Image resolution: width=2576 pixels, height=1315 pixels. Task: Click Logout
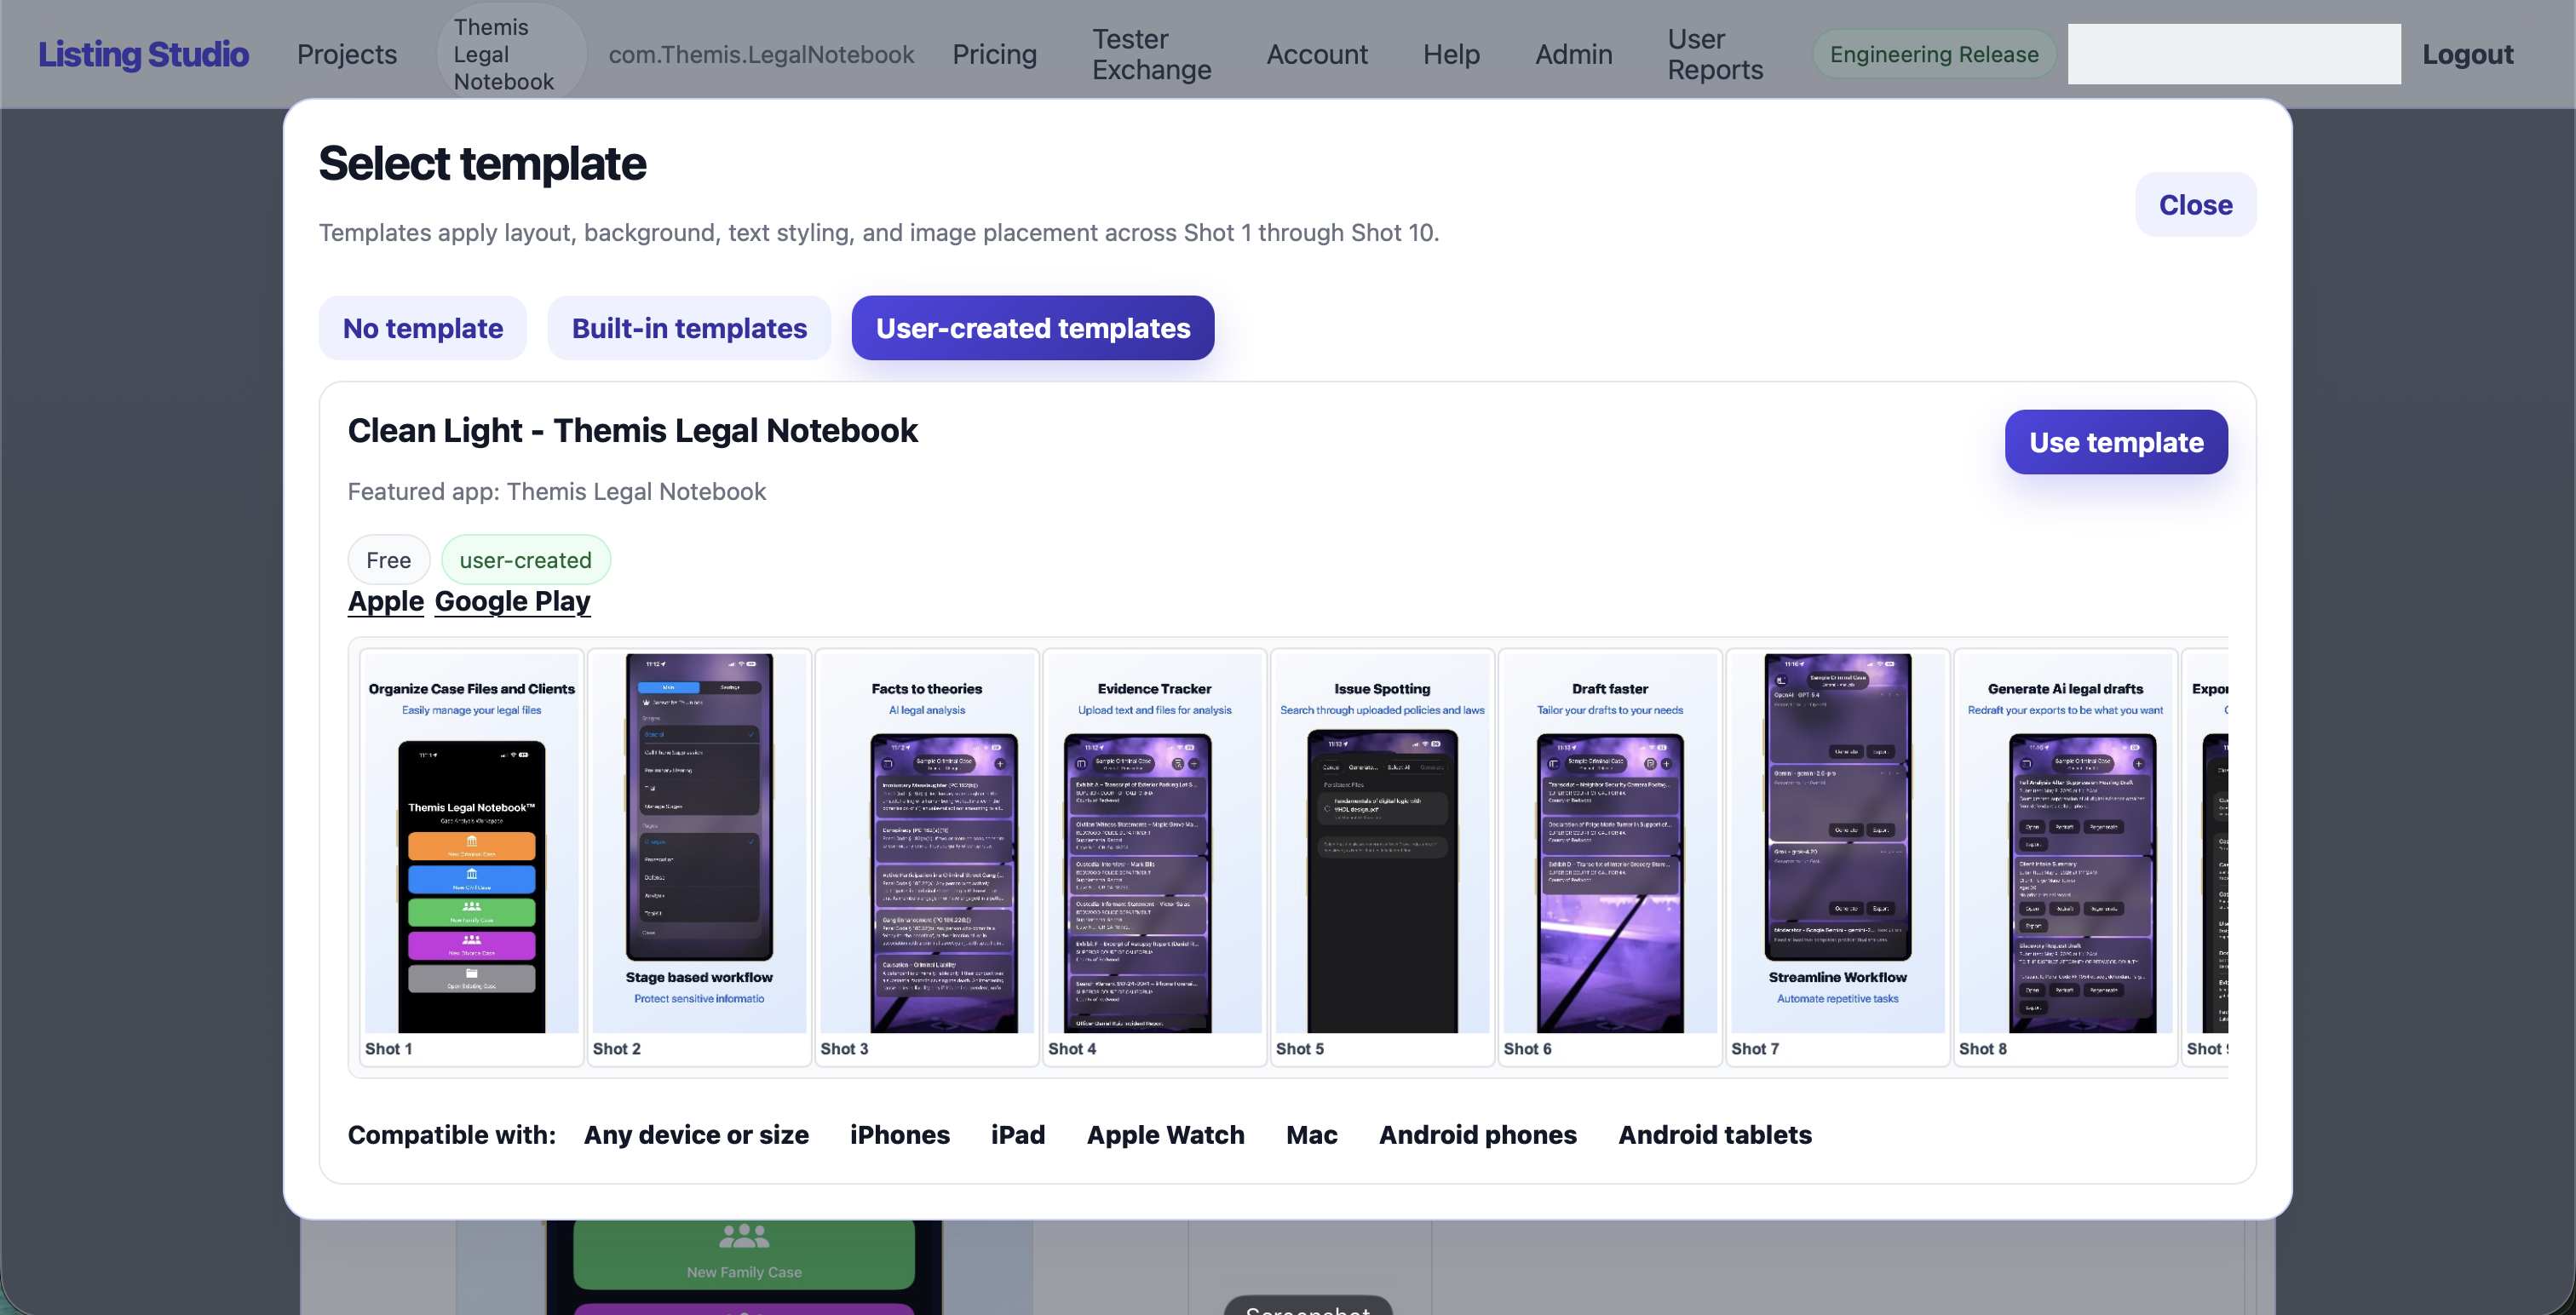2467,54
